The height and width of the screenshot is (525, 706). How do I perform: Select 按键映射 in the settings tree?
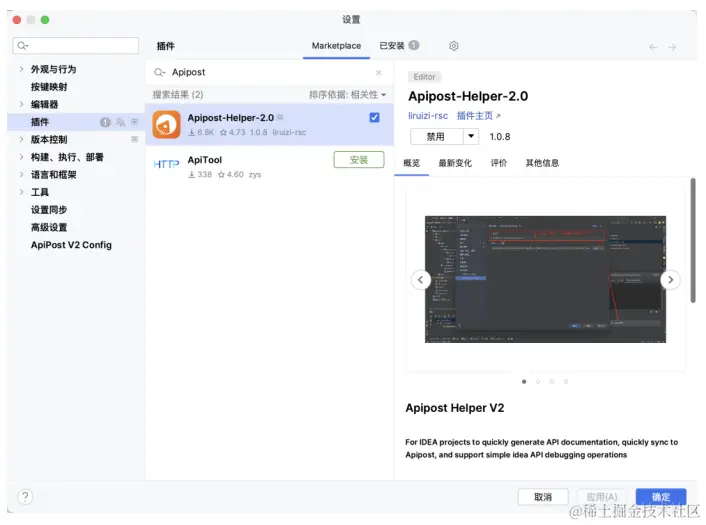coord(49,86)
